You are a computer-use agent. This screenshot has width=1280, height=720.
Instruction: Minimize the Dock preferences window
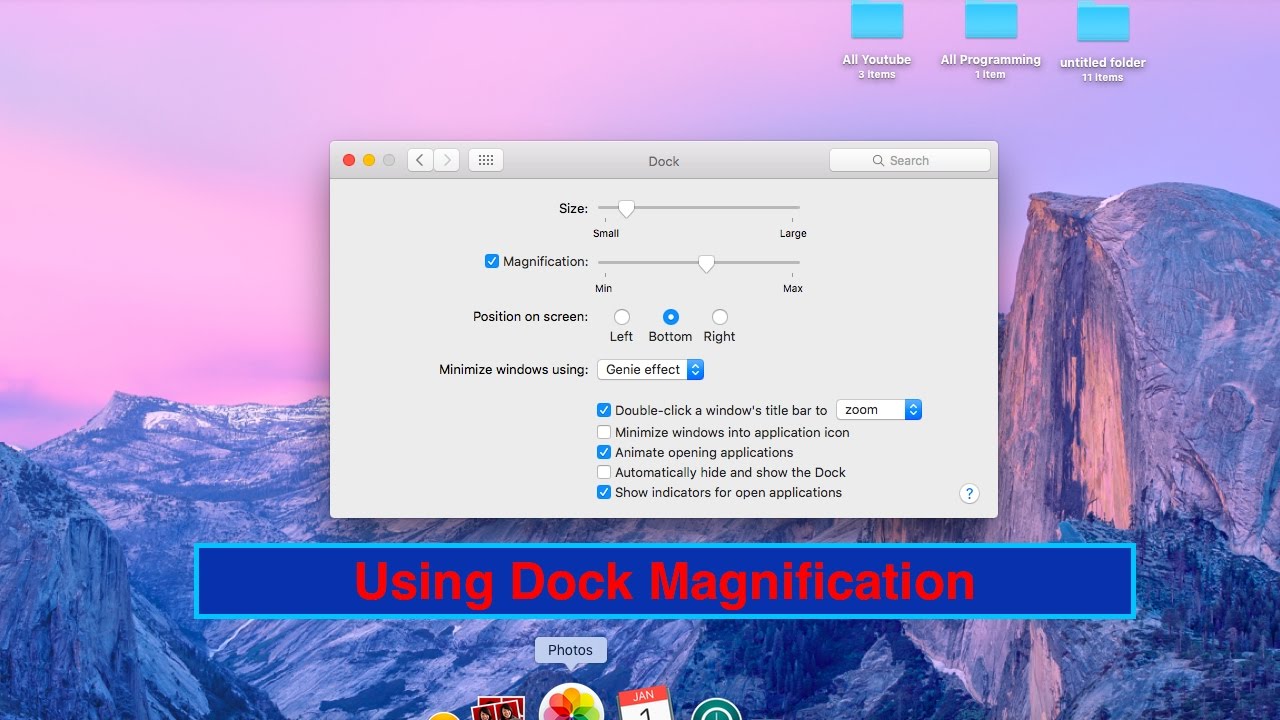point(369,160)
